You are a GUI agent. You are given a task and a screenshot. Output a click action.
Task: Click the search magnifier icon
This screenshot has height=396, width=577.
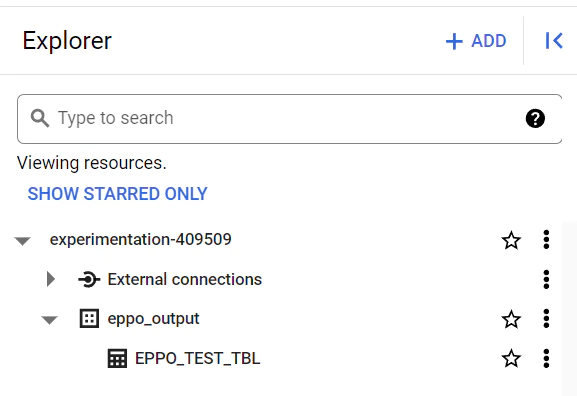40,118
